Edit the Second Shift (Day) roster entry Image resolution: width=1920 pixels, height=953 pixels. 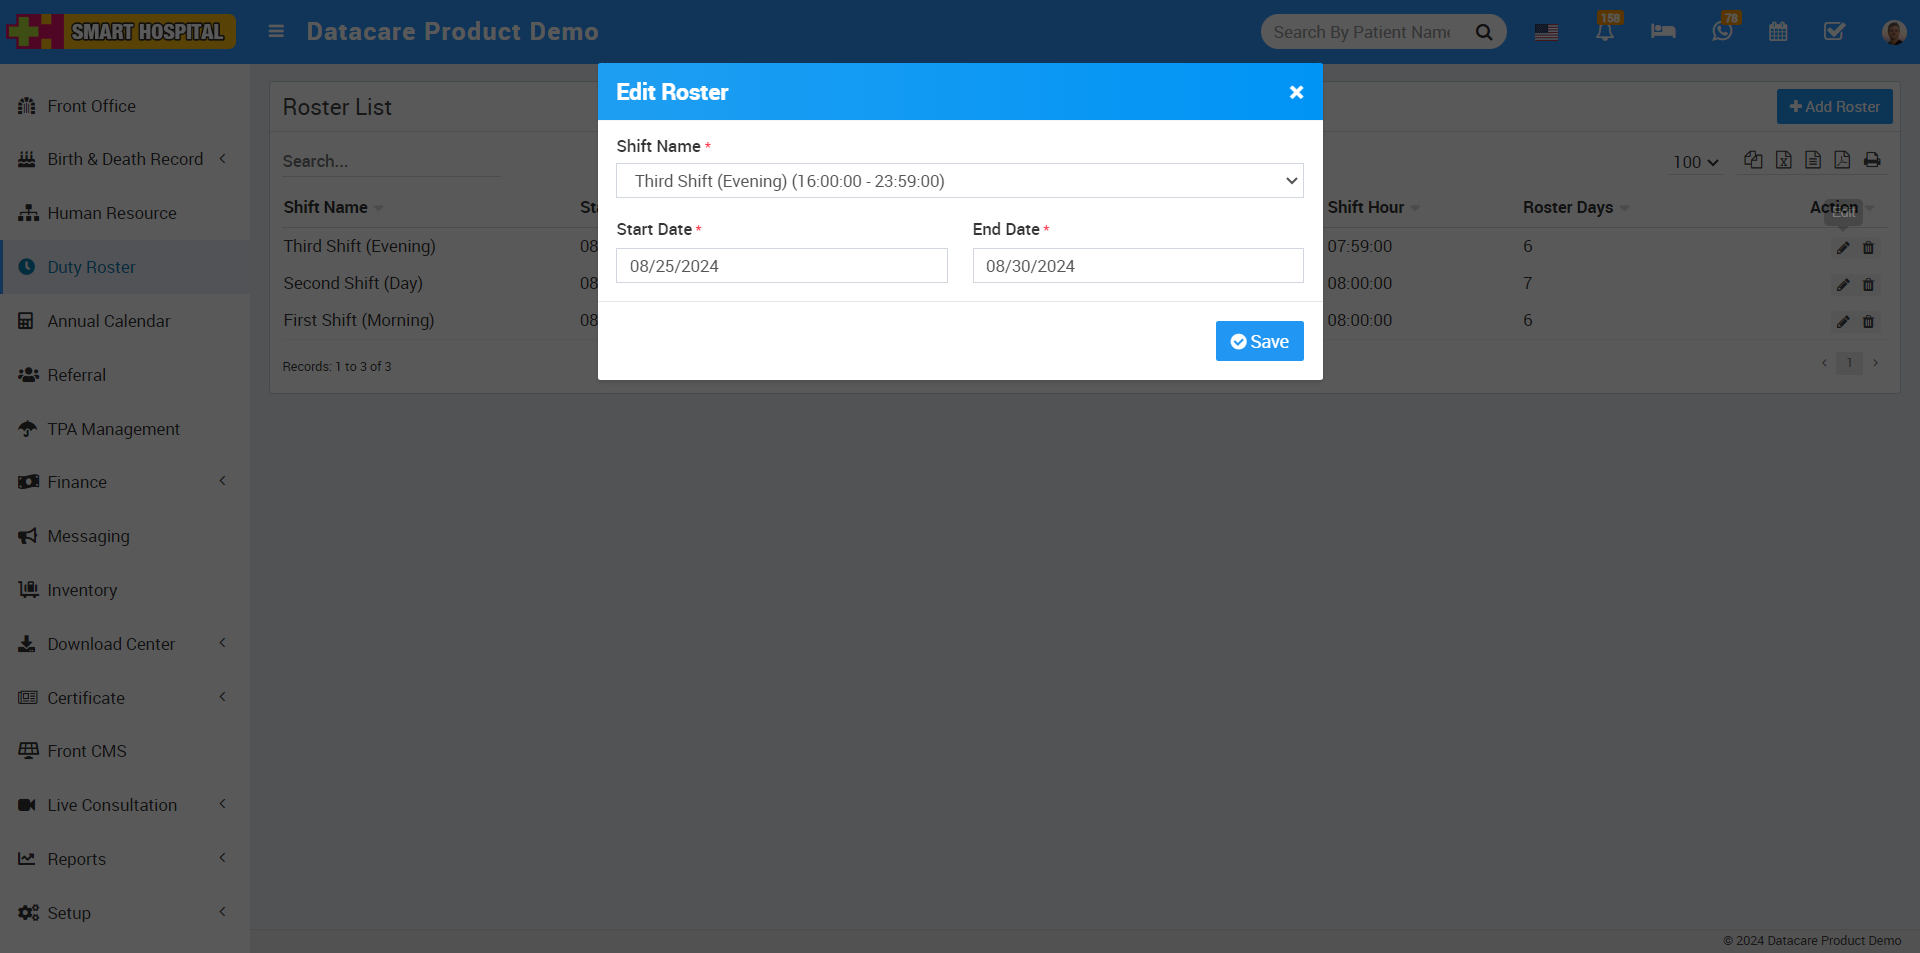click(x=1842, y=285)
